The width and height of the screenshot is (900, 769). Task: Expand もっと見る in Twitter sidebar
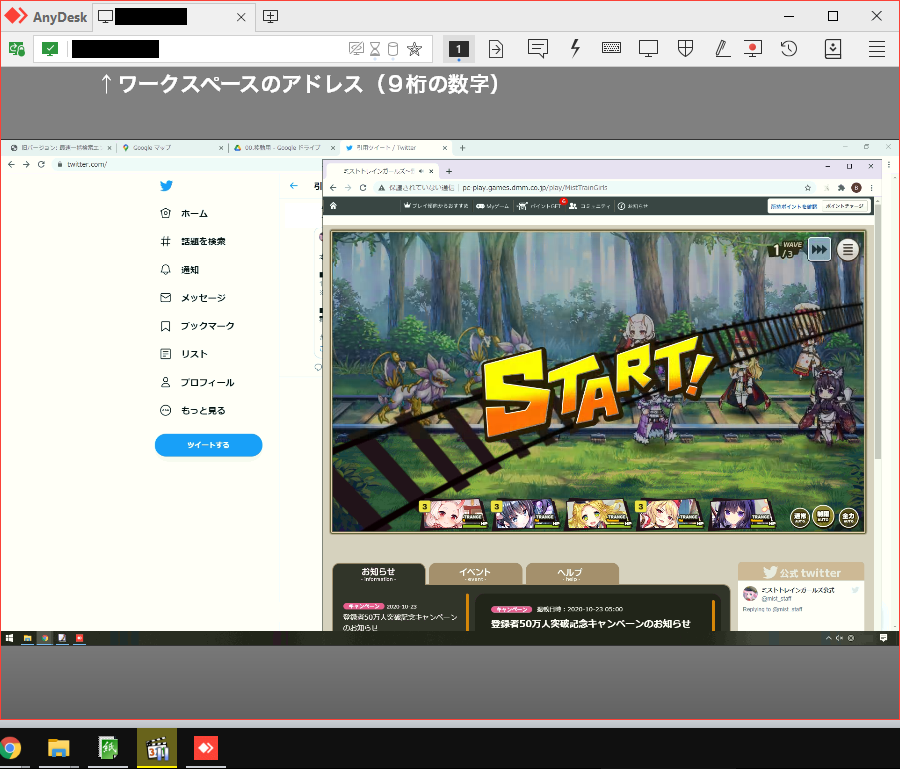(x=202, y=410)
